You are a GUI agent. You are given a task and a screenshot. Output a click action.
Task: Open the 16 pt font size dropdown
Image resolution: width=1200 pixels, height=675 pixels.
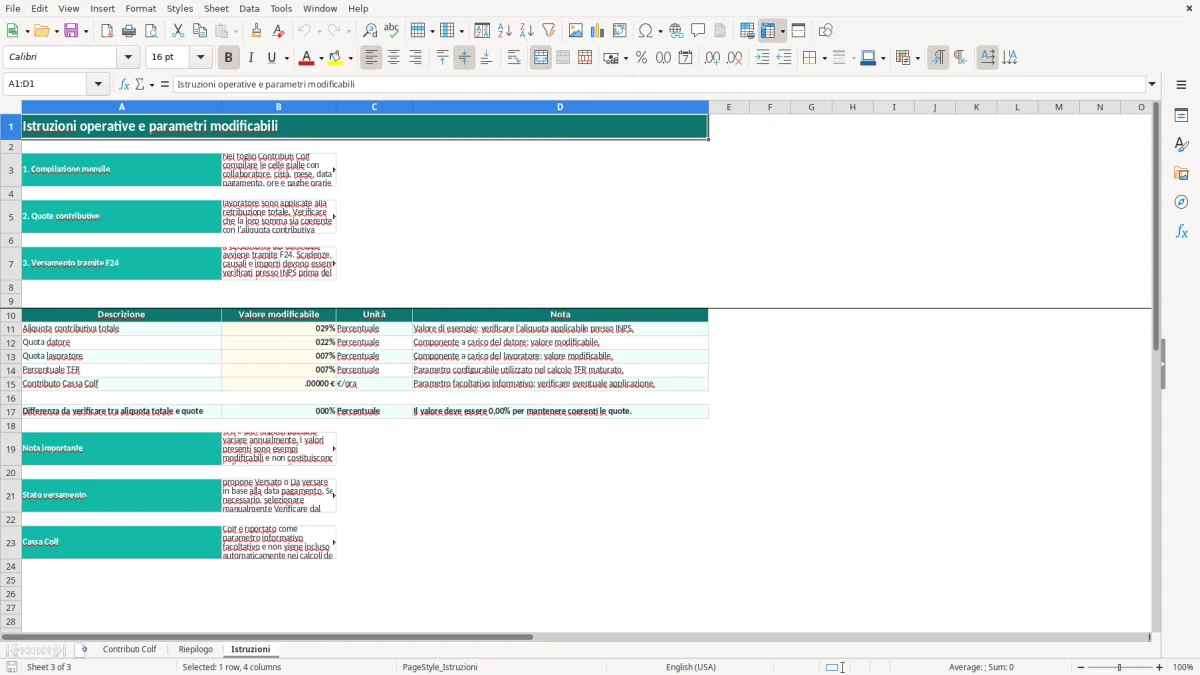tap(201, 58)
